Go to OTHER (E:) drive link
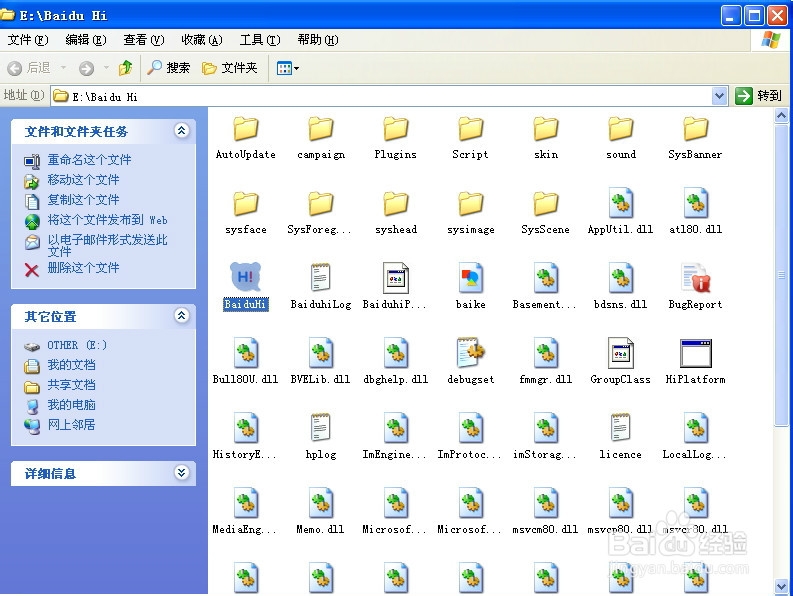793x596 pixels. 77,345
